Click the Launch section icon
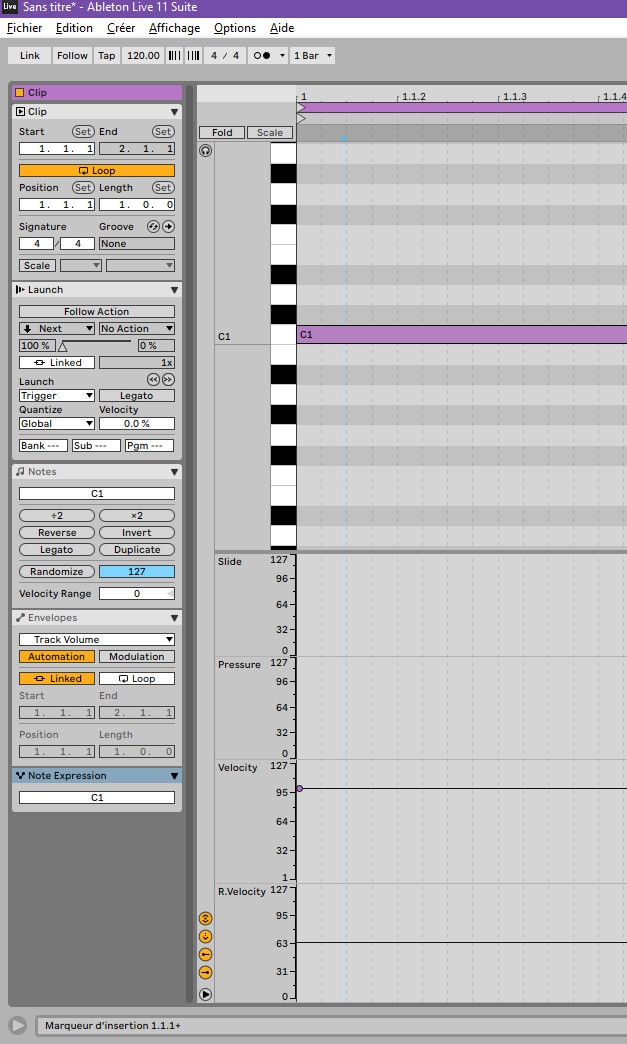 (20, 290)
